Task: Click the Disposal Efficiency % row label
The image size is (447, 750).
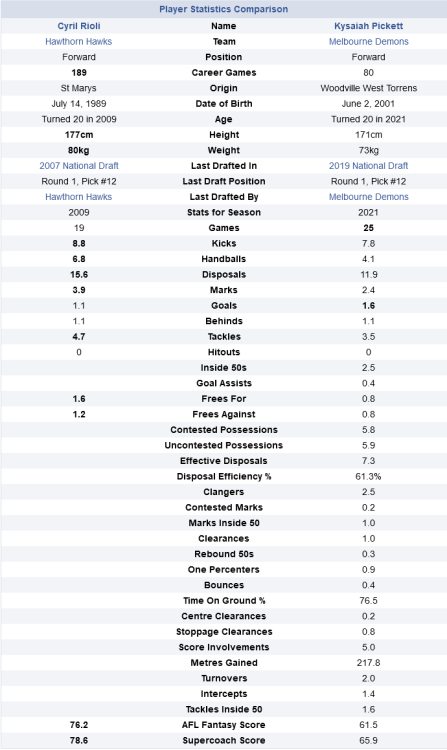Action: point(224,476)
